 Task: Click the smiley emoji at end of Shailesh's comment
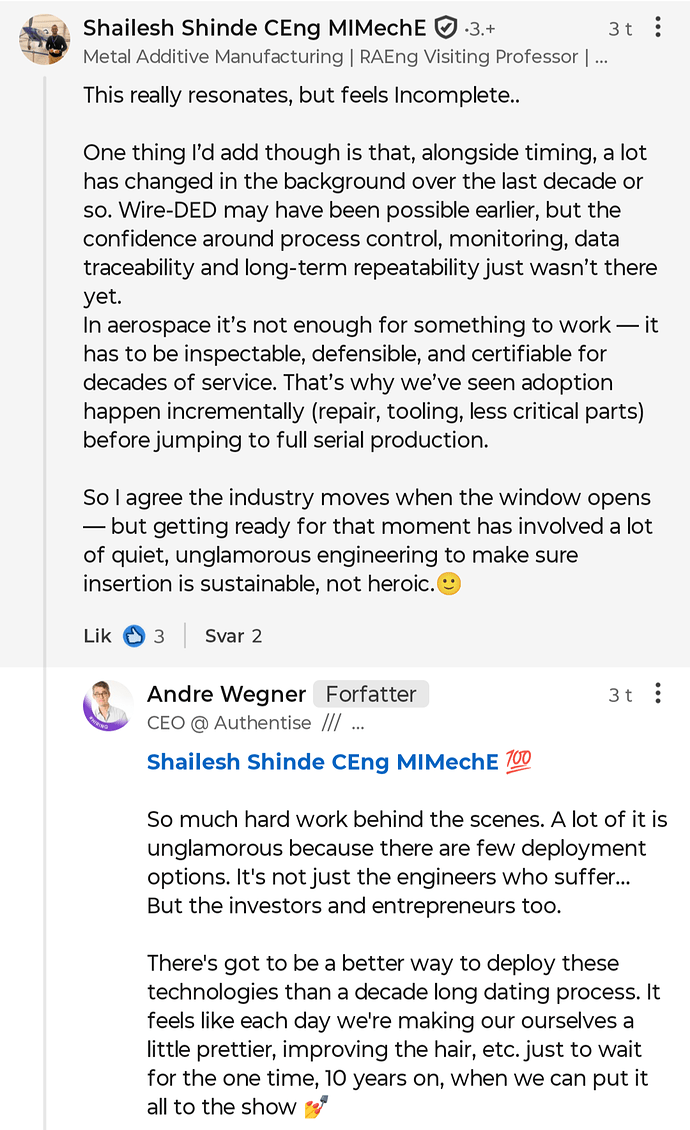pos(449,584)
